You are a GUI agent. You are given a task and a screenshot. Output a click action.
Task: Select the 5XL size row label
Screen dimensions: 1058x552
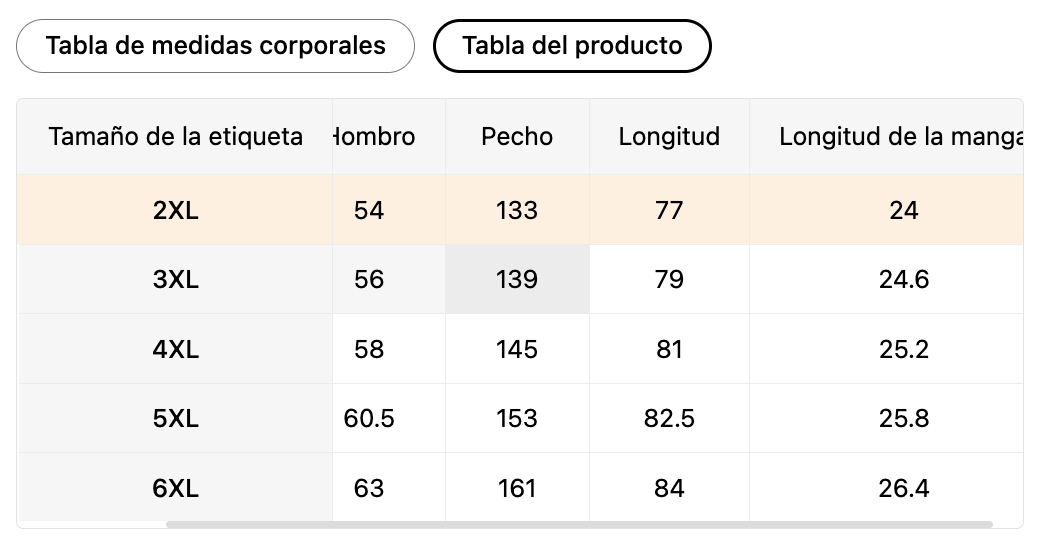175,418
